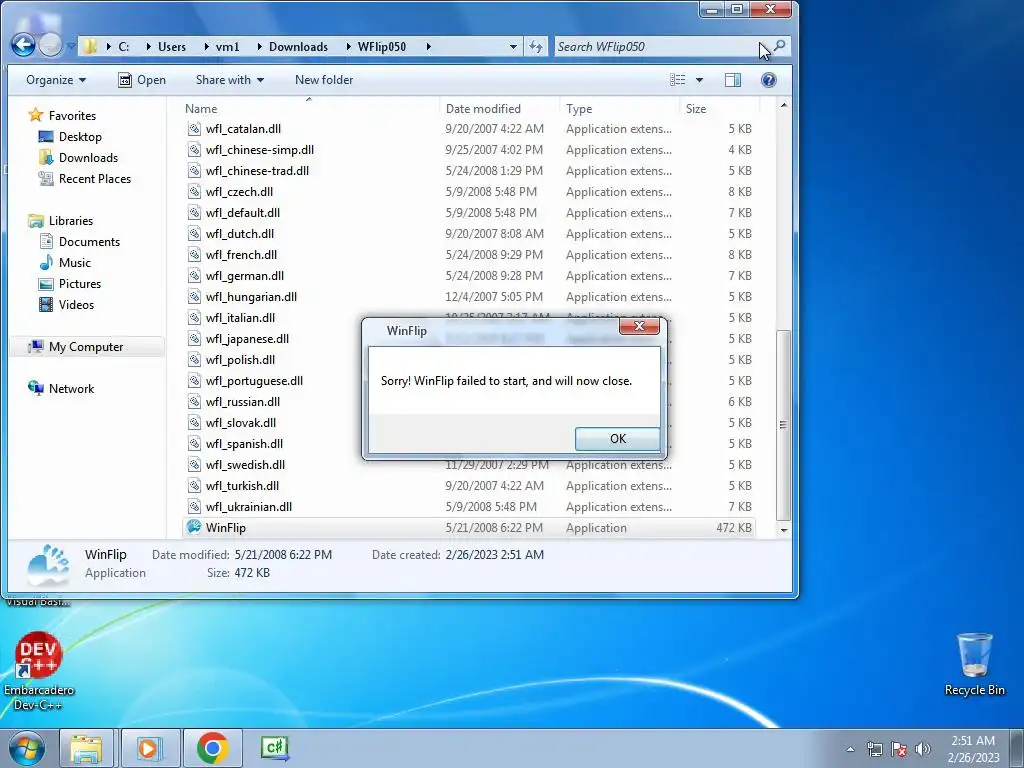Viewport: 1024px width, 768px height.
Task: Open the Pictures library
Action: [x=80, y=283]
